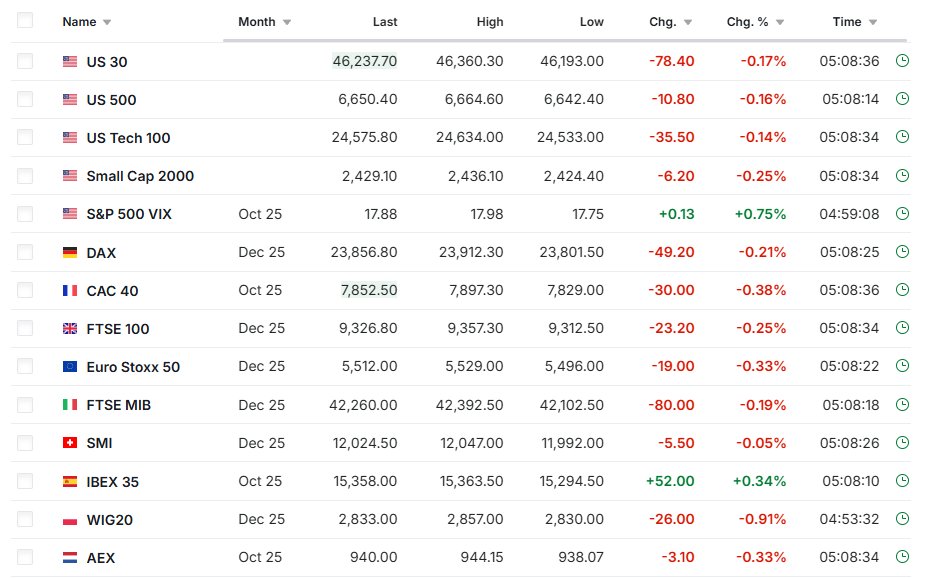This screenshot has height=578, width=929.
Task: Click the clock icon in S&P 500 VIX row
Action: (902, 213)
